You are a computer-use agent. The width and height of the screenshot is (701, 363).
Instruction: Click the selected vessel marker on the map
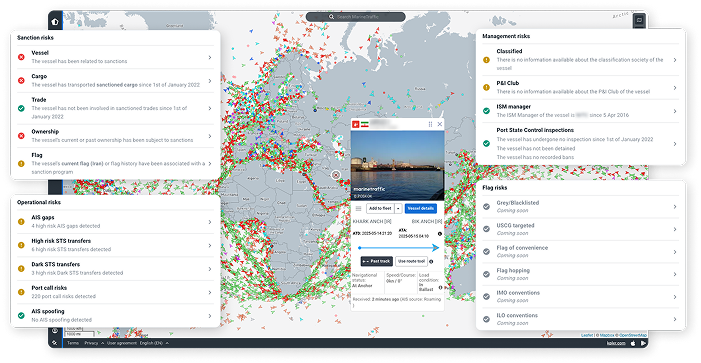pos(336,175)
